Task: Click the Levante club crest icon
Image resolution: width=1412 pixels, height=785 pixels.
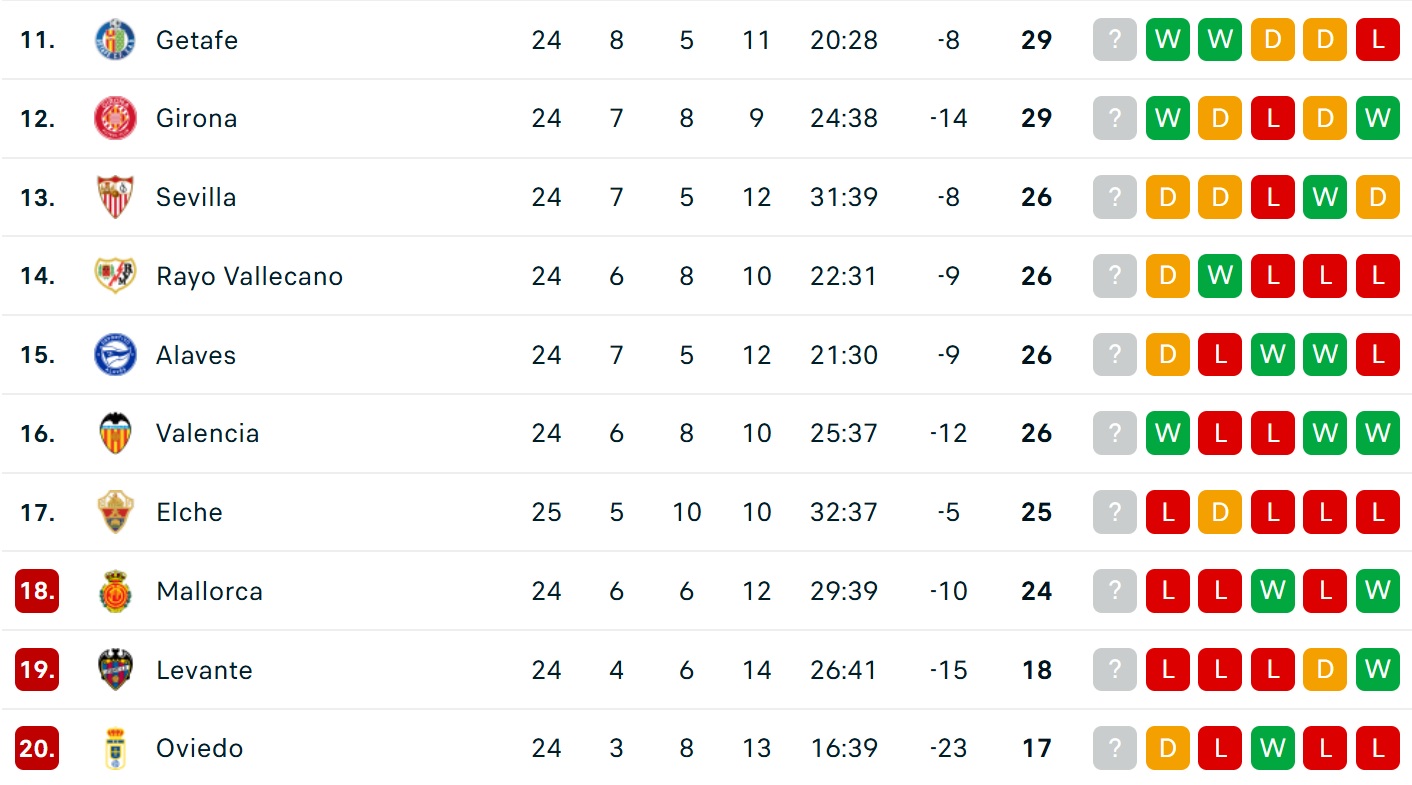Action: point(115,670)
